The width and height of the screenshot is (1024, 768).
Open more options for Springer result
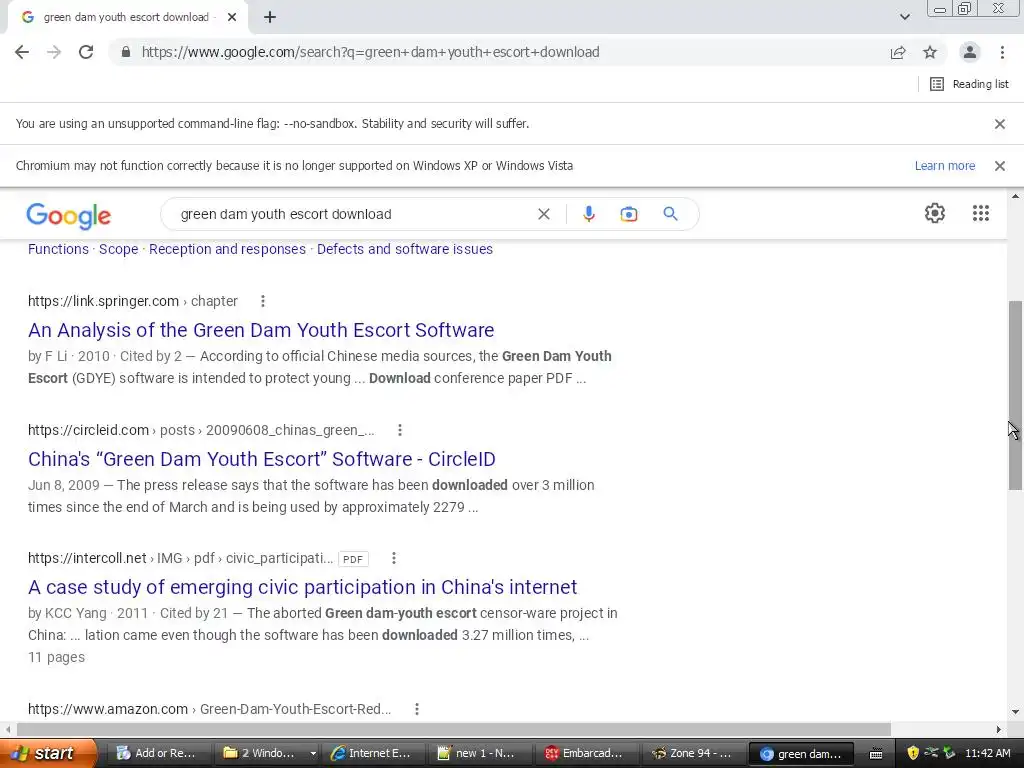pos(263,301)
